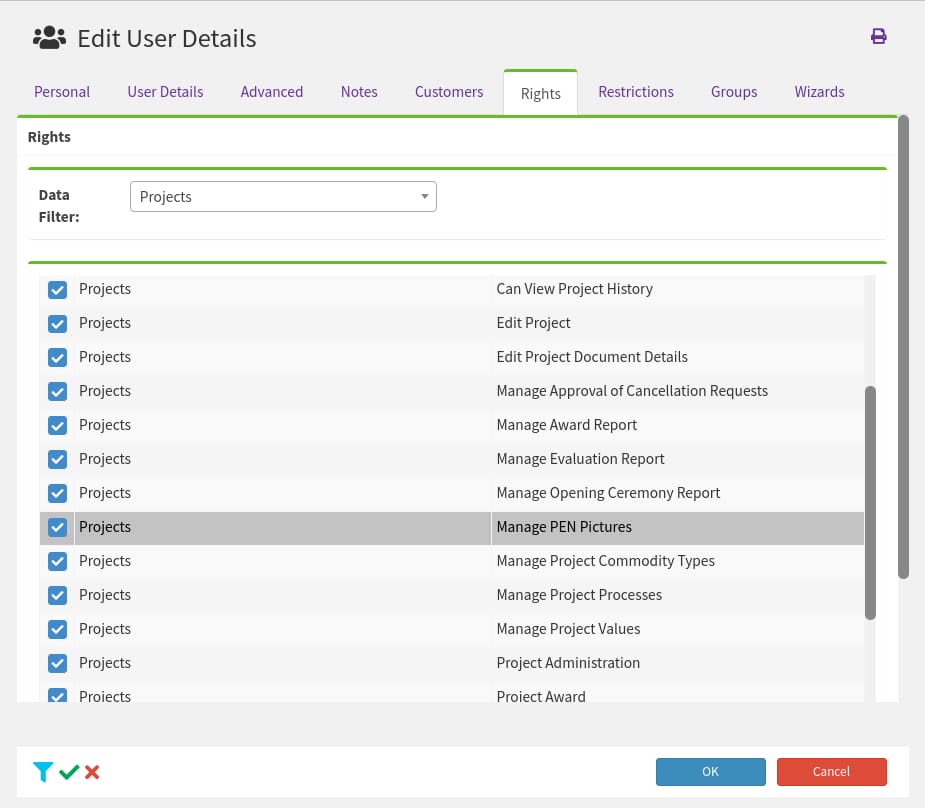The height and width of the screenshot is (808, 925).
Task: Open the Groups tab
Action: (x=733, y=92)
